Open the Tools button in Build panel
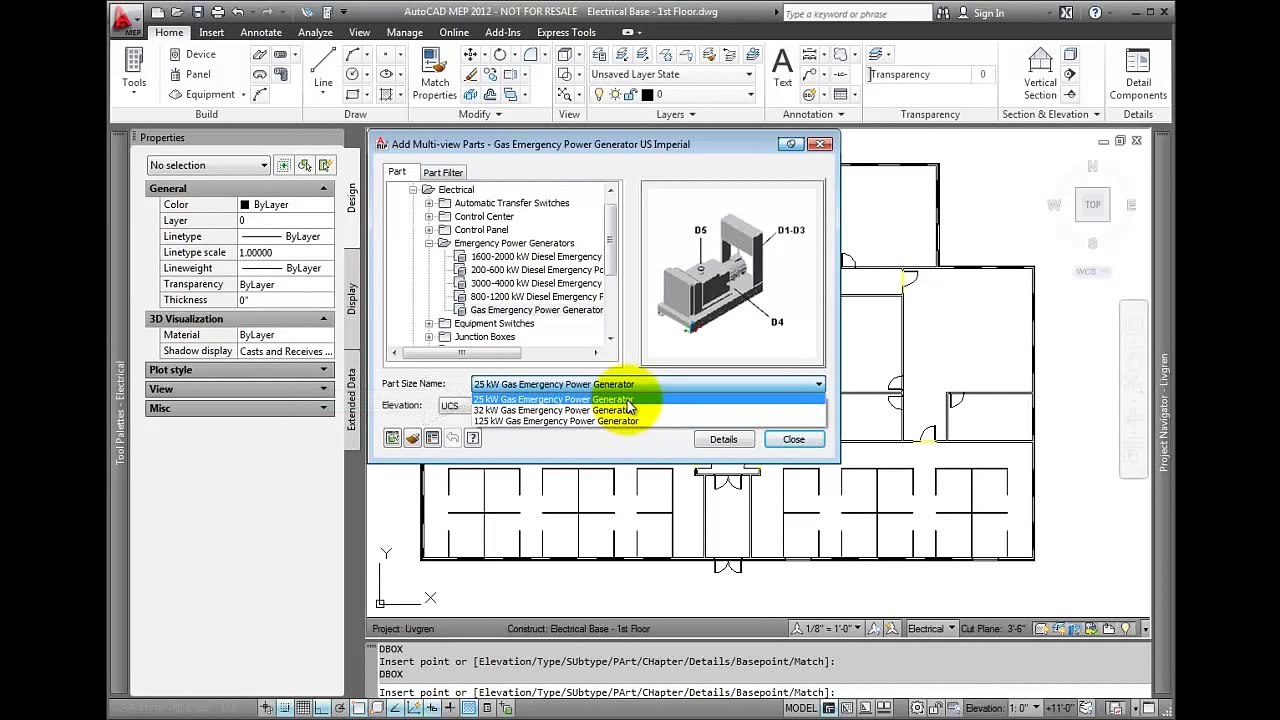The height and width of the screenshot is (720, 1280). 134,70
